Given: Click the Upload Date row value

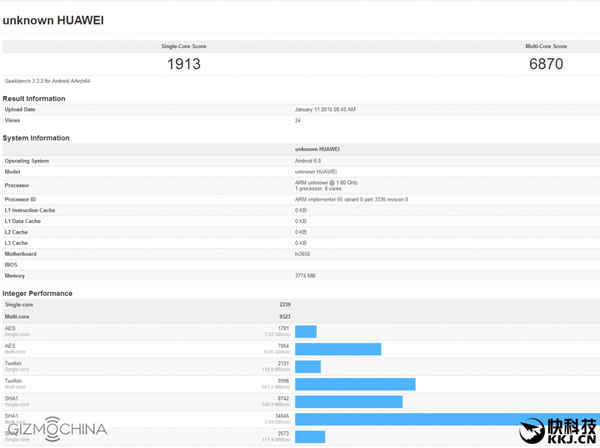Looking at the screenshot, I should point(325,109).
